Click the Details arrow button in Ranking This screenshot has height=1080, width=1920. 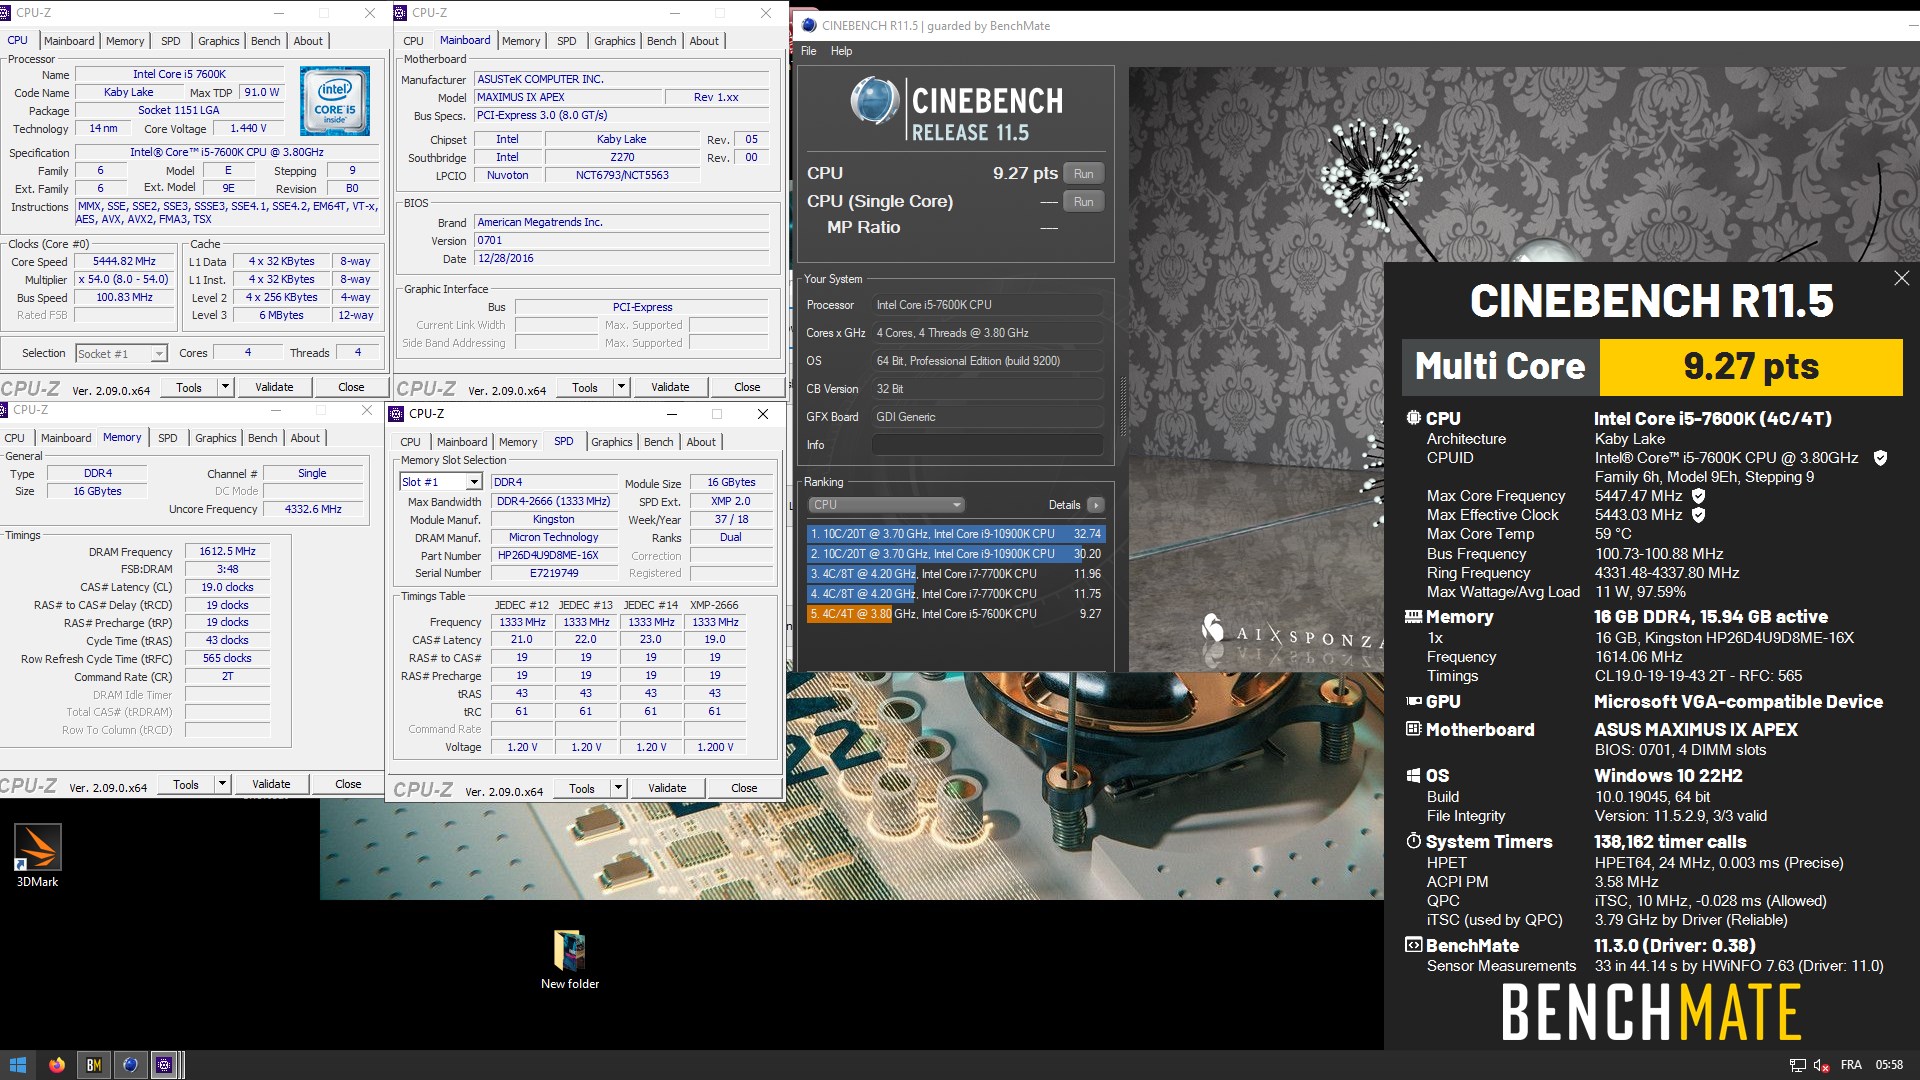pyautogui.click(x=1096, y=505)
